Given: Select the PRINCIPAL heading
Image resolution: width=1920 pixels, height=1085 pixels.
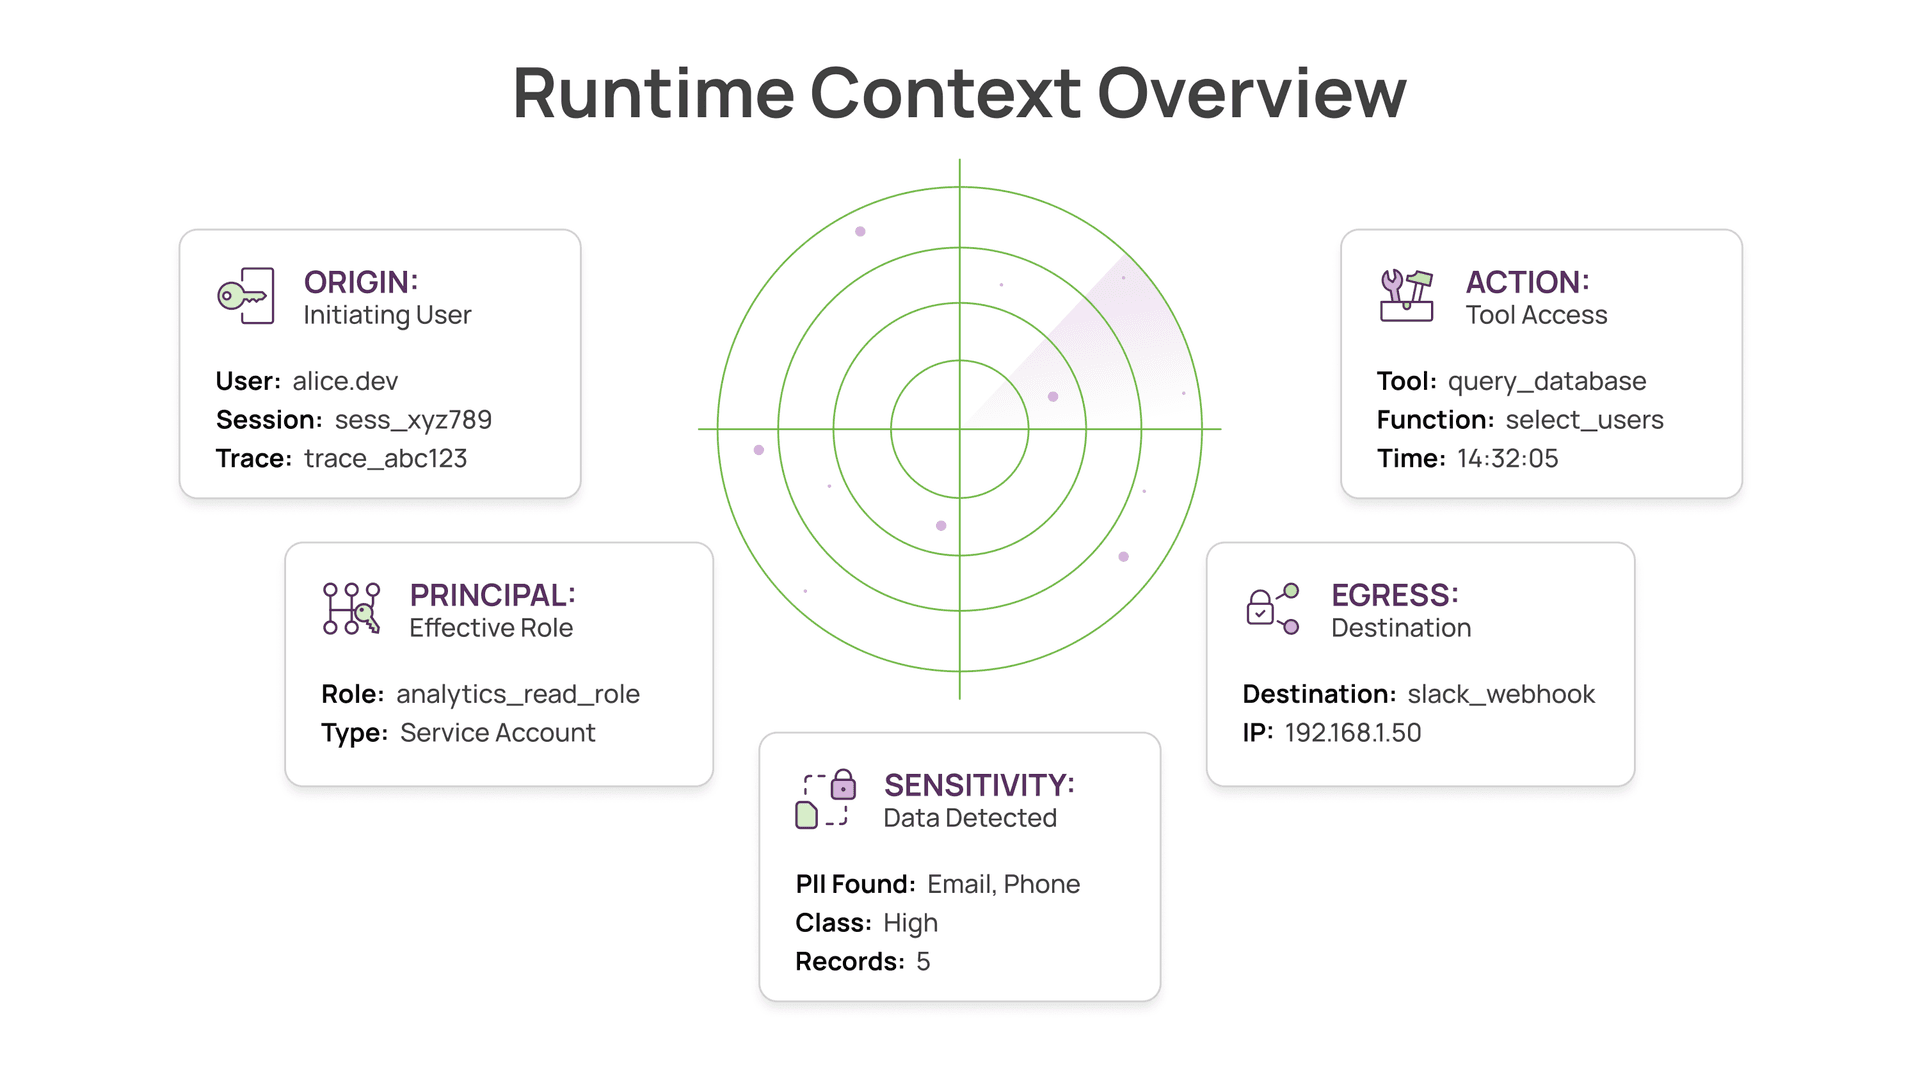Looking at the screenshot, I should 492,595.
